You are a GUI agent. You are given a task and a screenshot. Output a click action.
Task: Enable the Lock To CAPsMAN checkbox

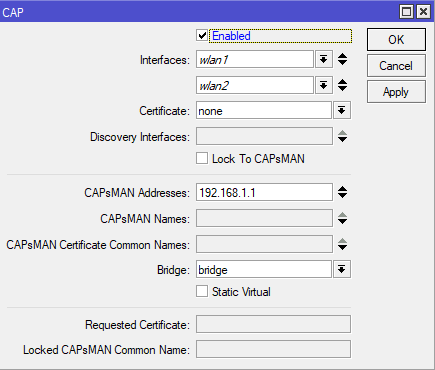[202, 158]
